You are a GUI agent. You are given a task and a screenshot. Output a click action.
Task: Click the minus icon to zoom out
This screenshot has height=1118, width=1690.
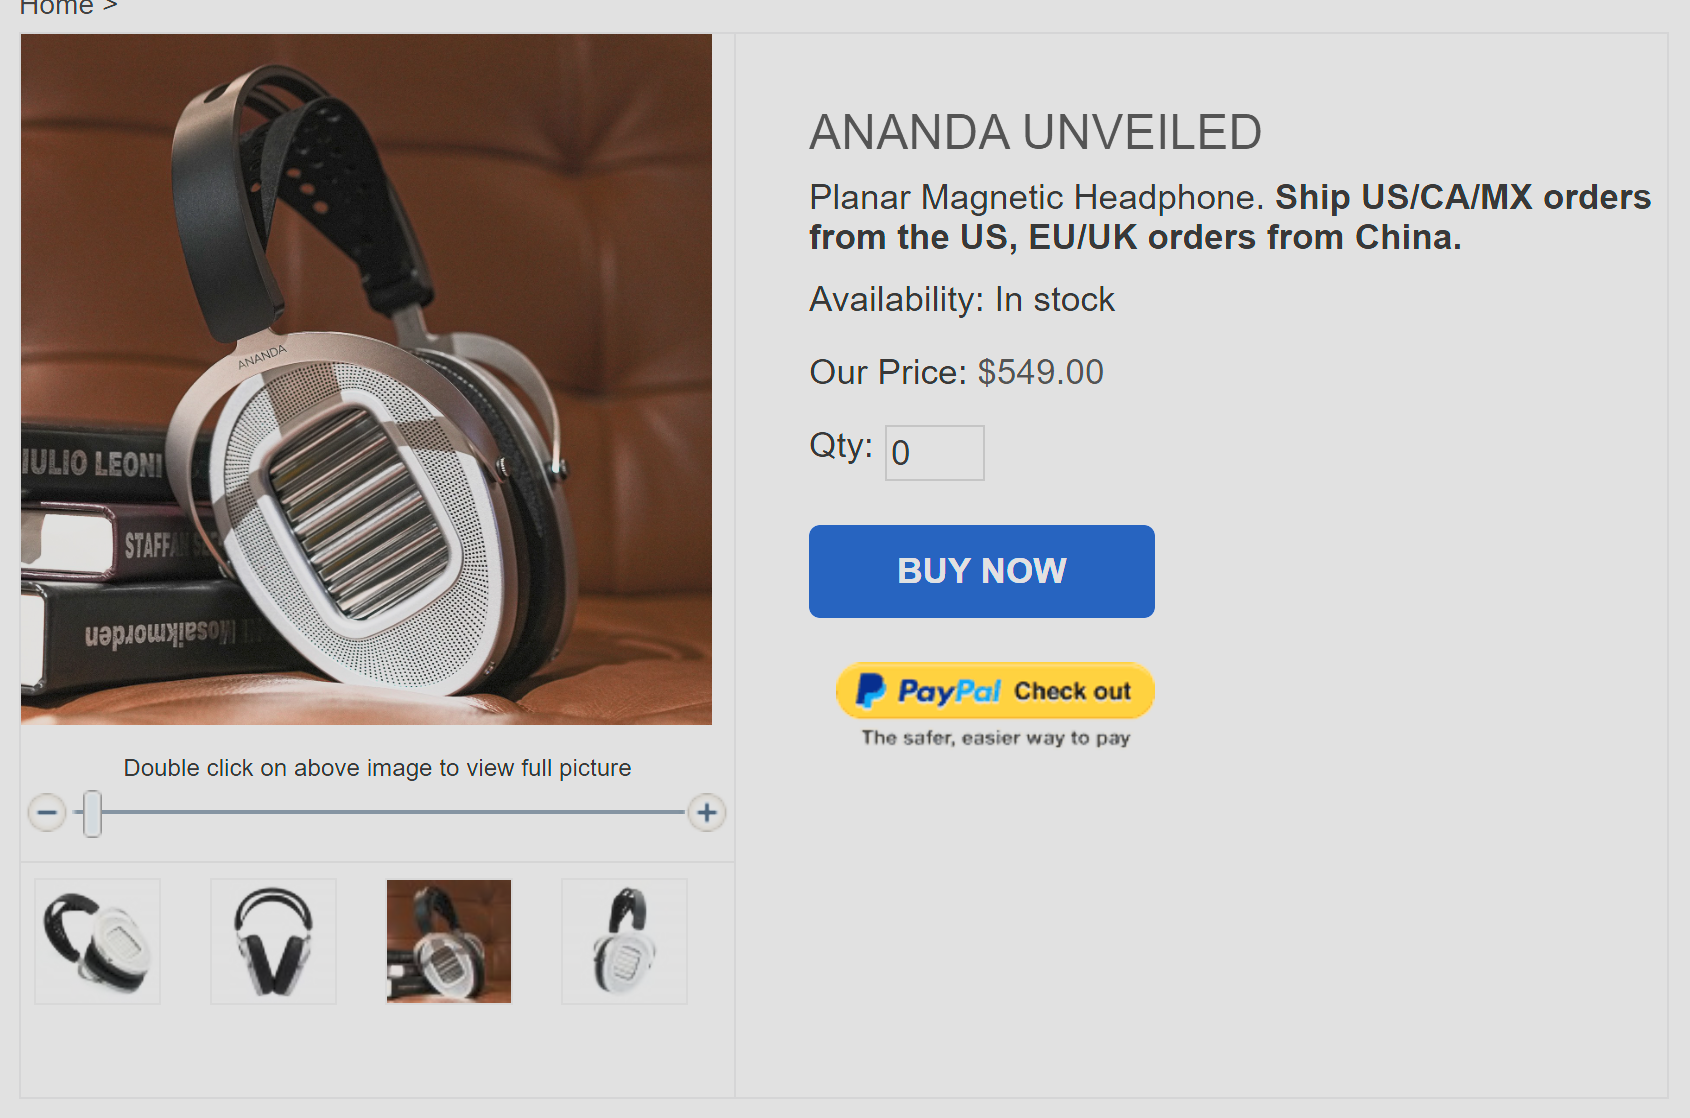[46, 813]
